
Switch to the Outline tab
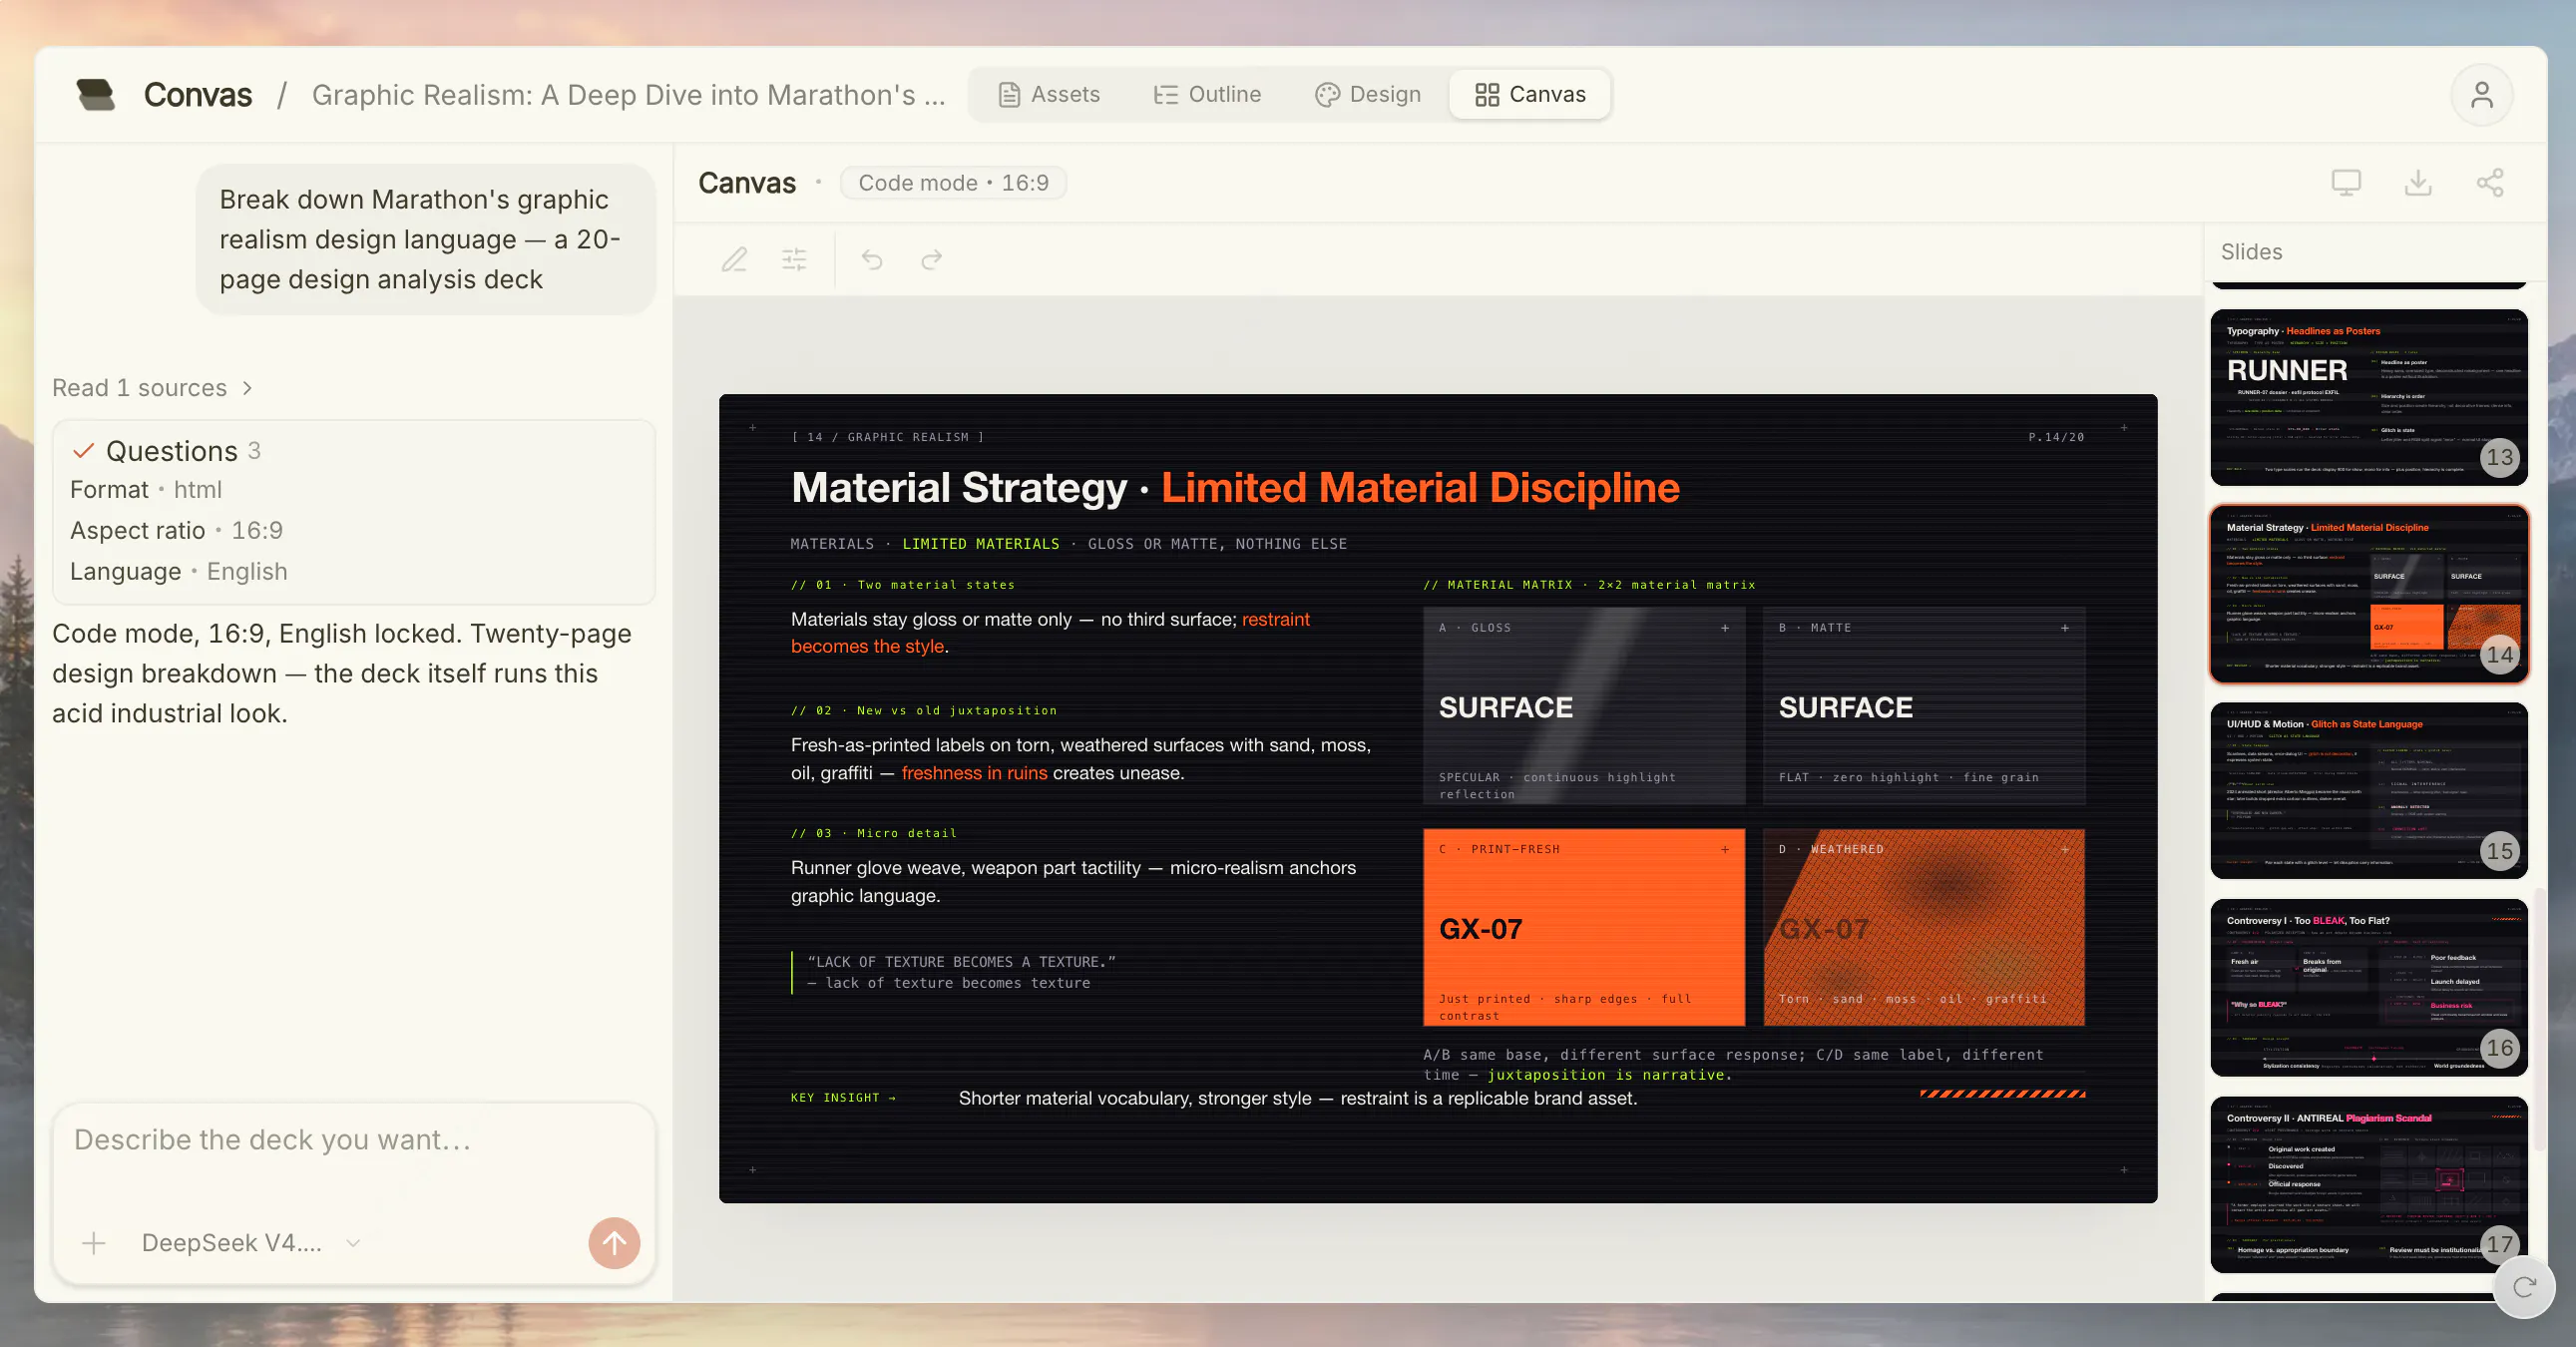pyautogui.click(x=1207, y=94)
